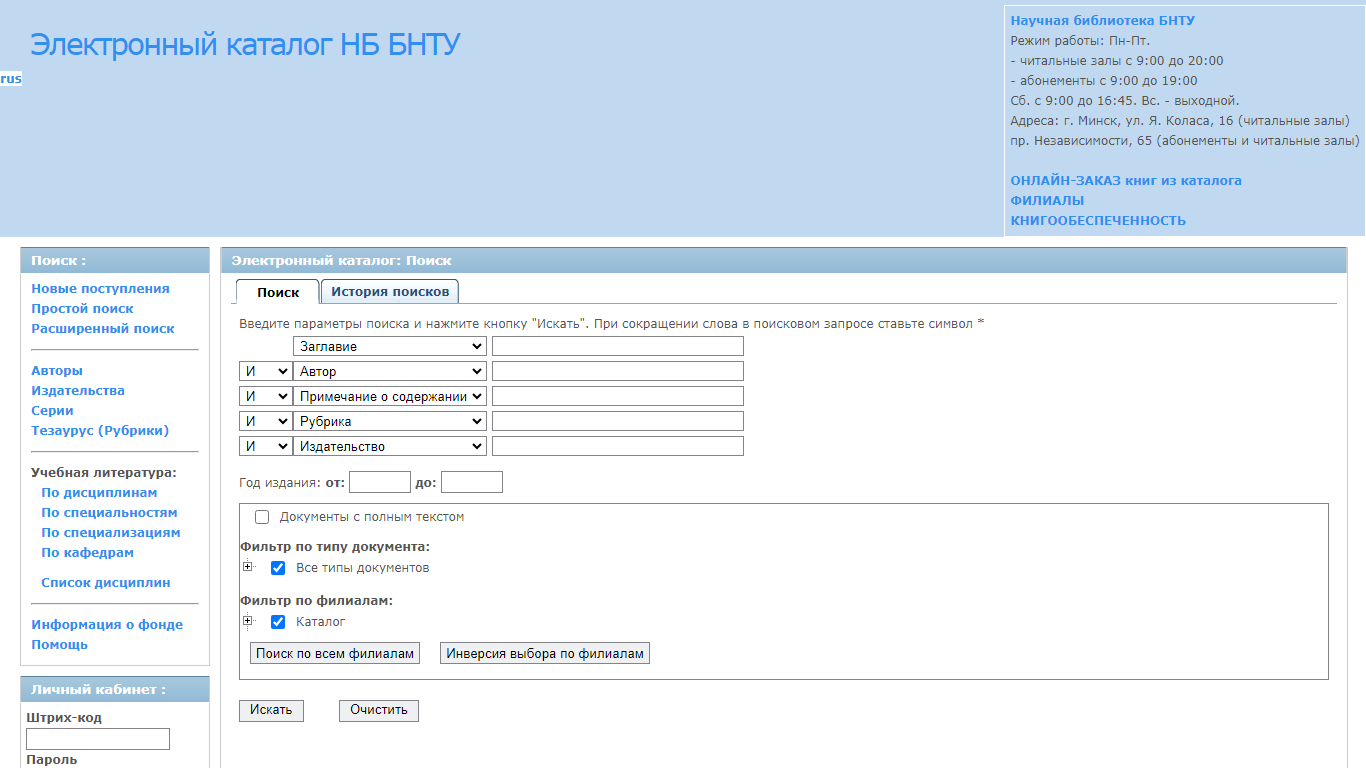Click the rus language link
This screenshot has height=768, width=1366.
[x=11, y=79]
